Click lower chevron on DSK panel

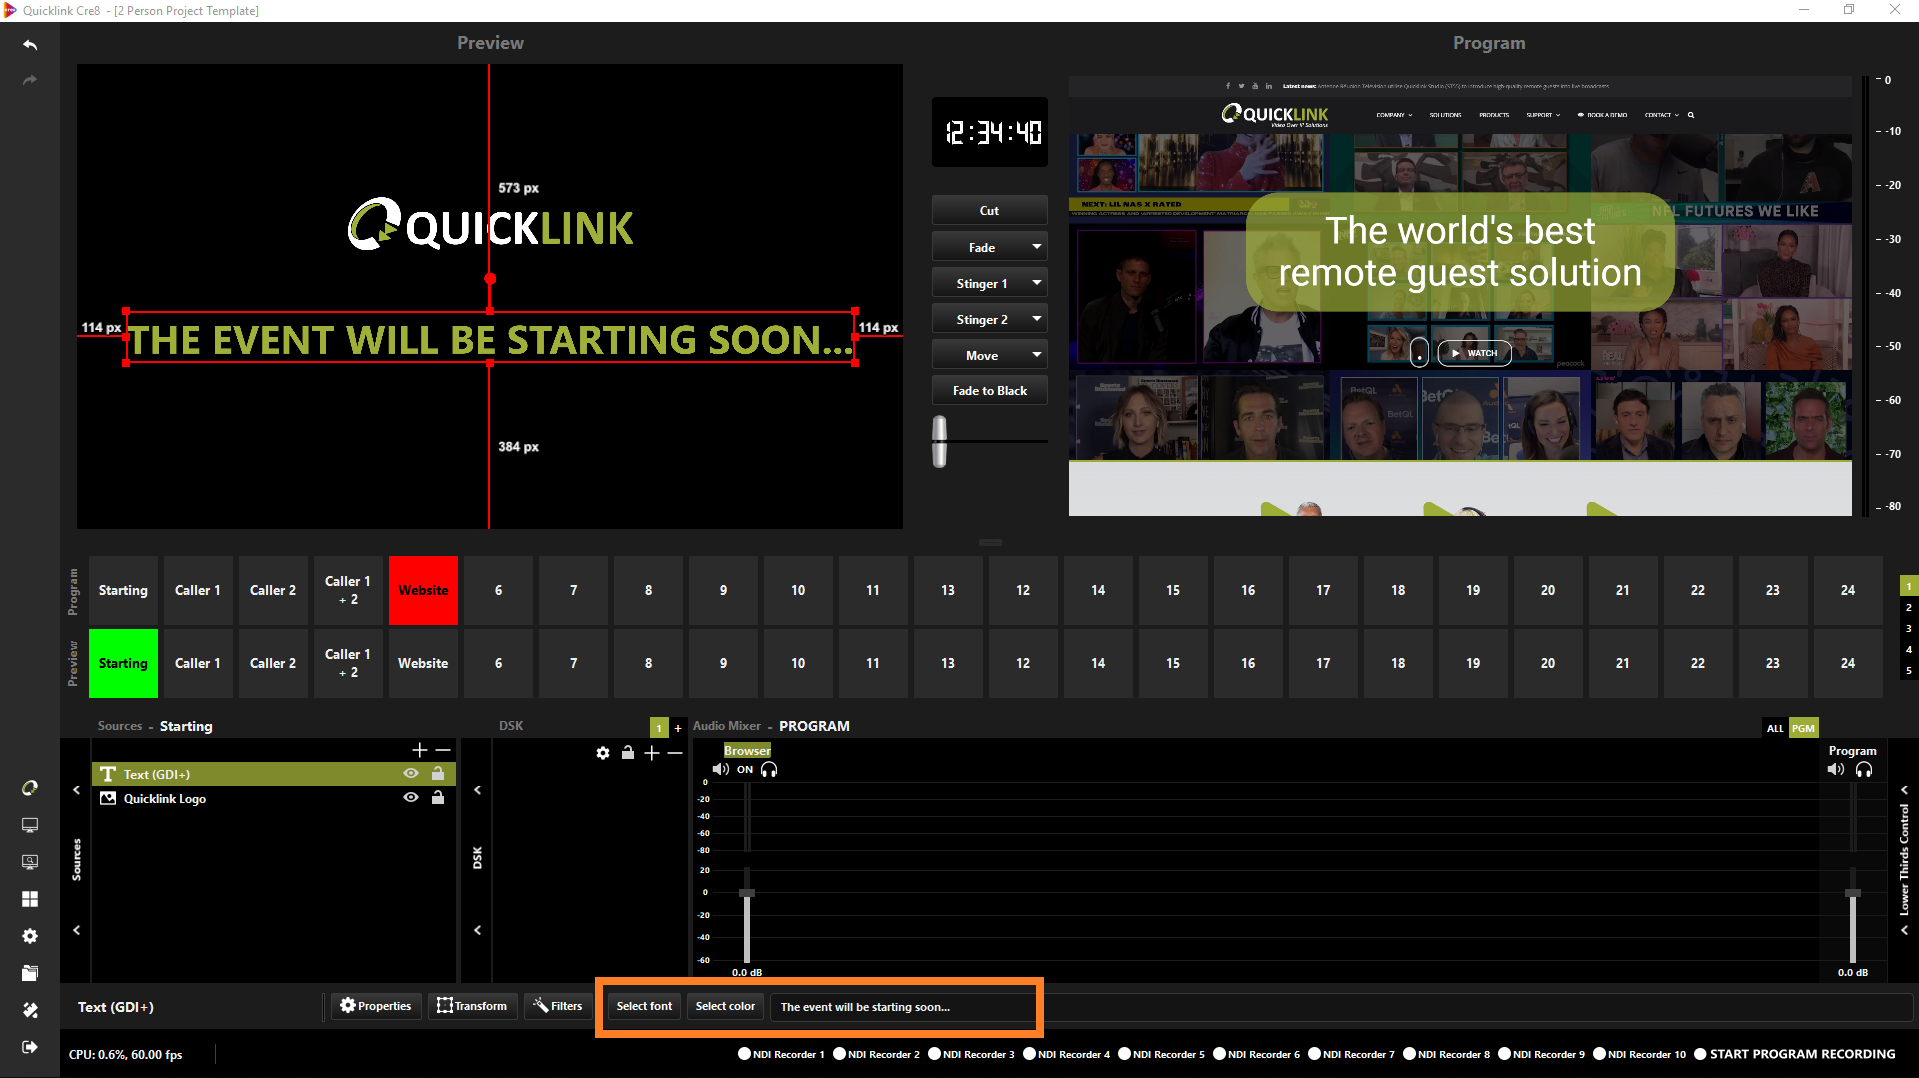478,930
